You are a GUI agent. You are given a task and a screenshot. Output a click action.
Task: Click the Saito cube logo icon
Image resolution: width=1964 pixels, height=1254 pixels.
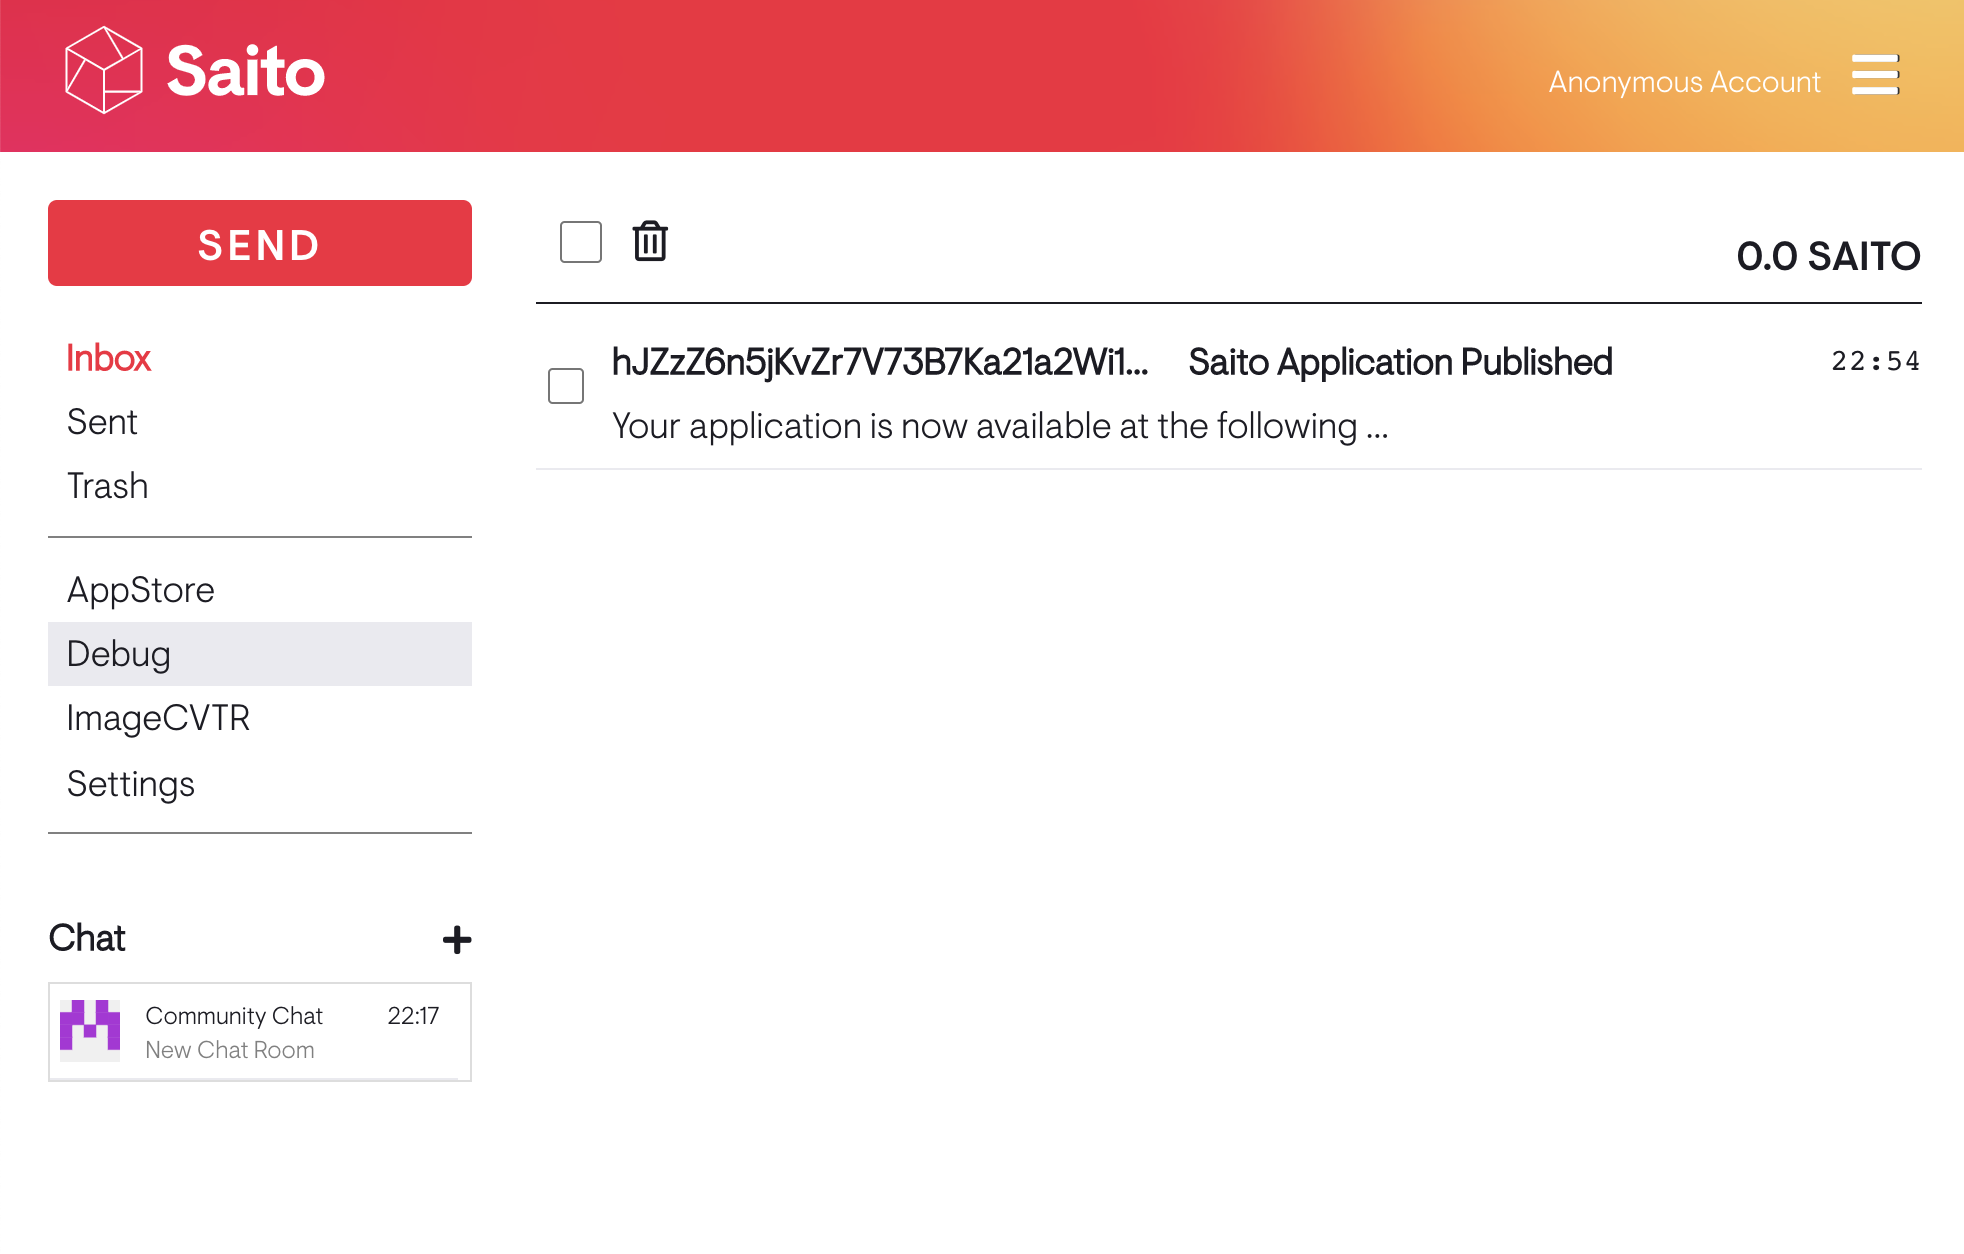[x=103, y=70]
